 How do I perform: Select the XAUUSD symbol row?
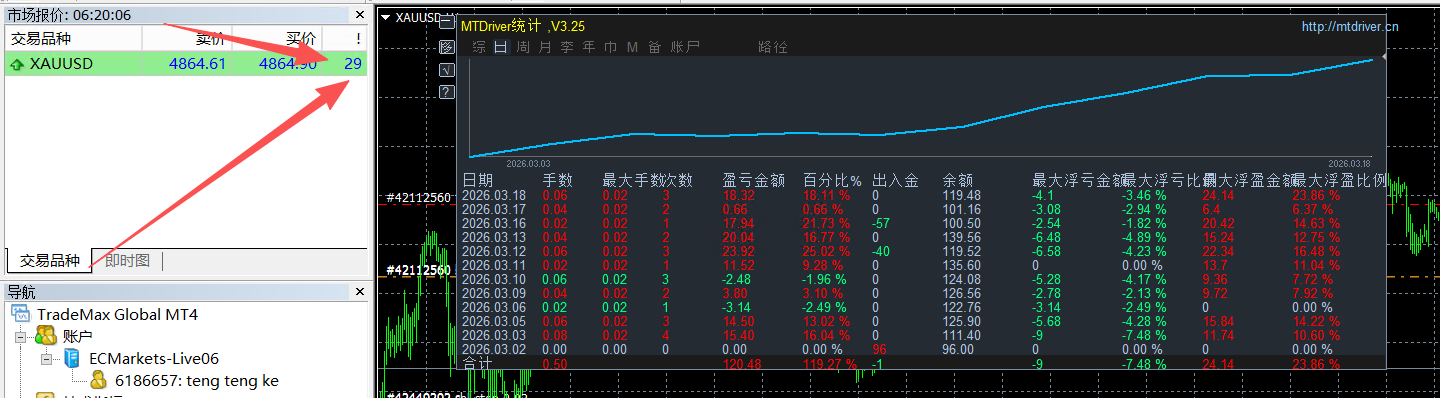pos(186,64)
